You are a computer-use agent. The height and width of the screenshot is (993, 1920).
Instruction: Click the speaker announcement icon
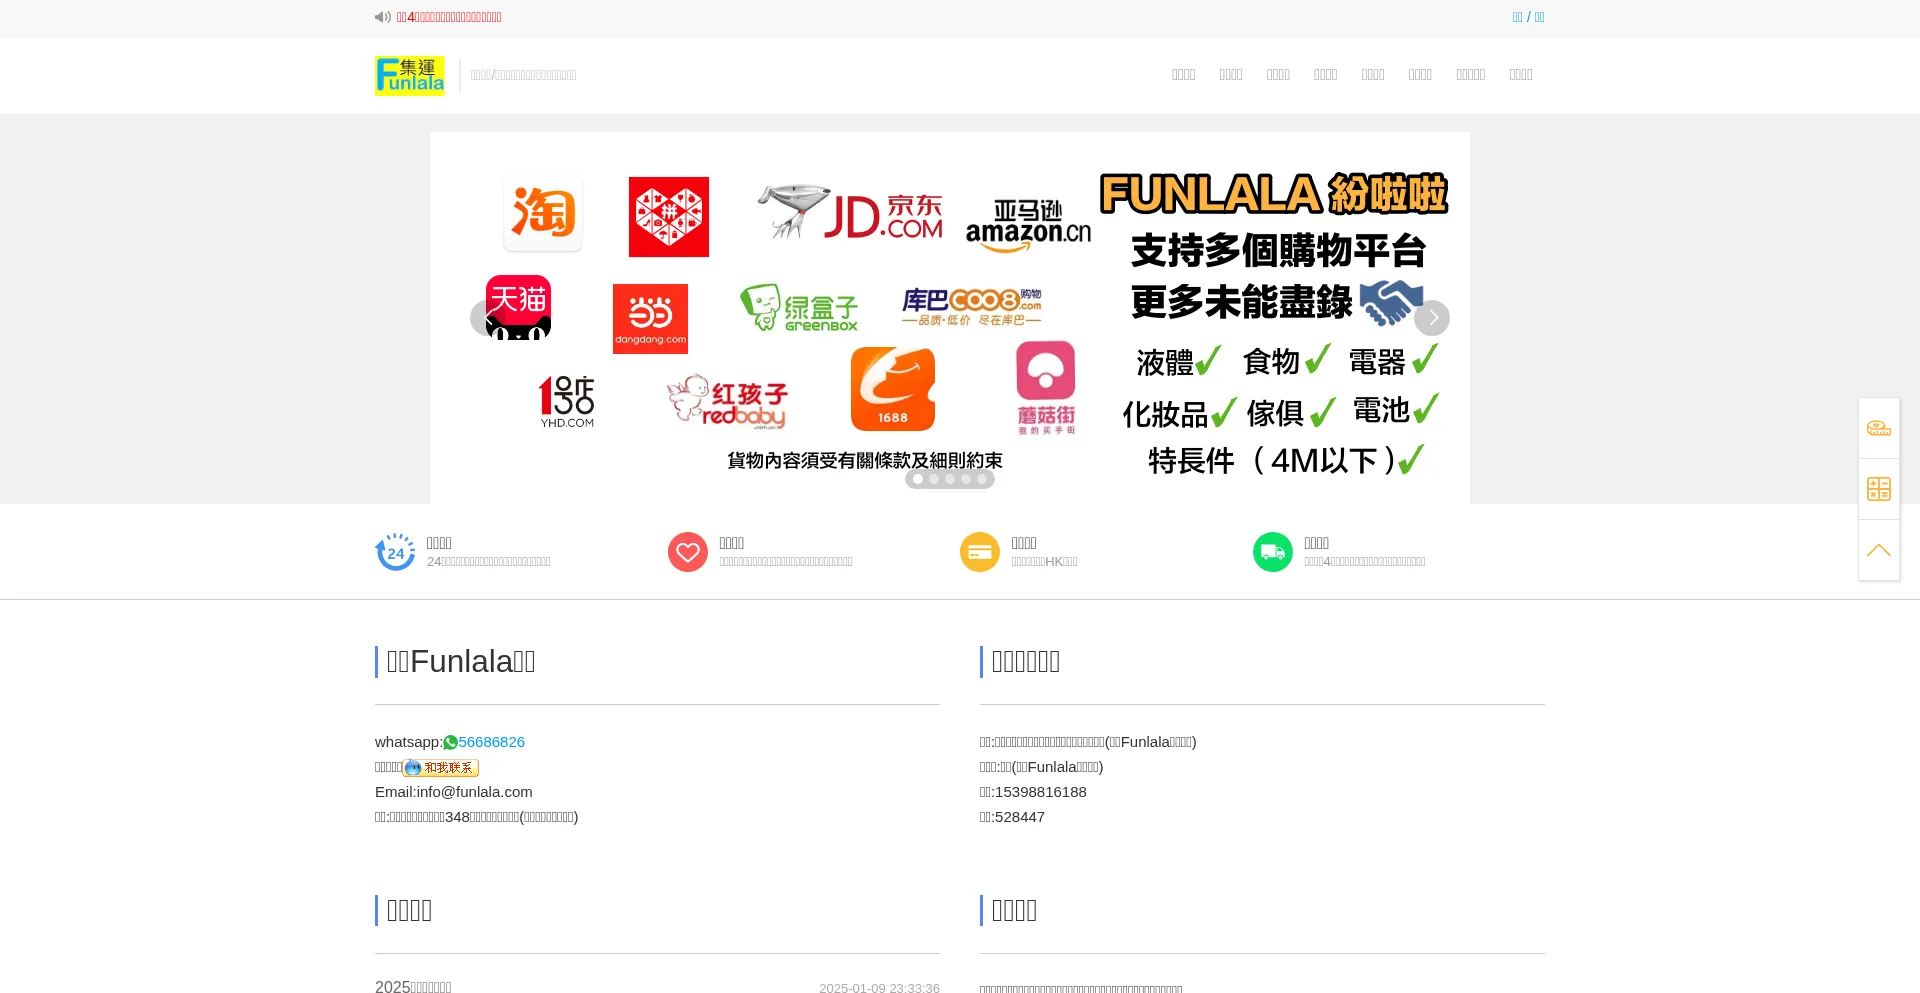(382, 17)
